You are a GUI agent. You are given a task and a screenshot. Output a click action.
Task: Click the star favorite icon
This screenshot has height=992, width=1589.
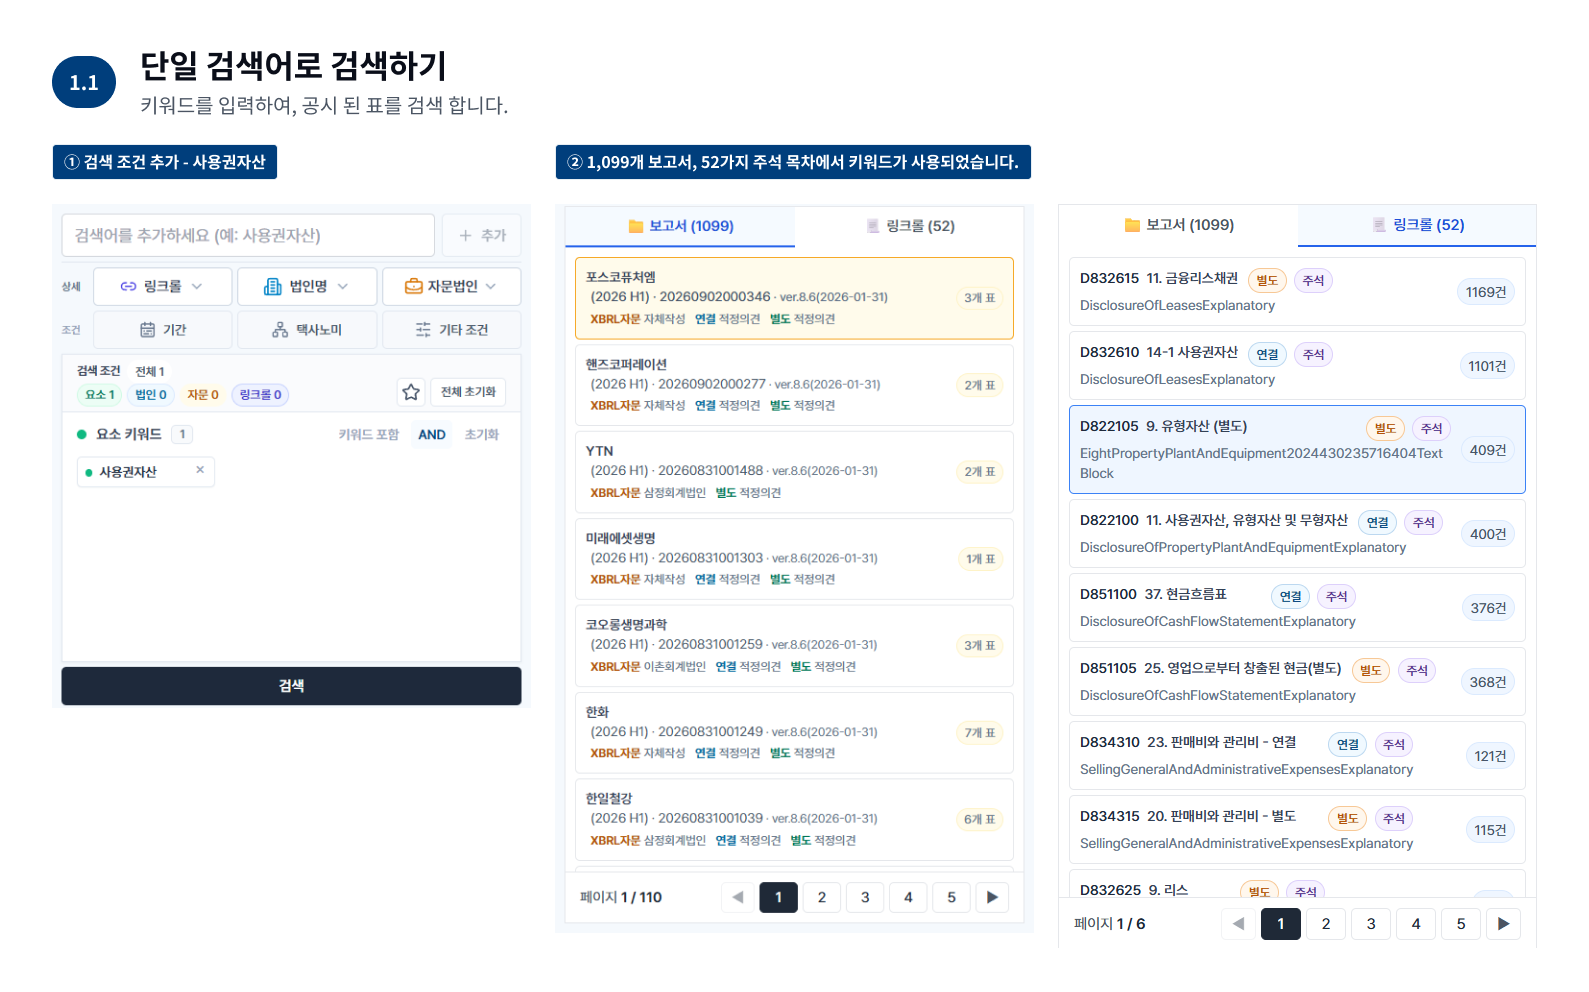pyautogui.click(x=411, y=392)
